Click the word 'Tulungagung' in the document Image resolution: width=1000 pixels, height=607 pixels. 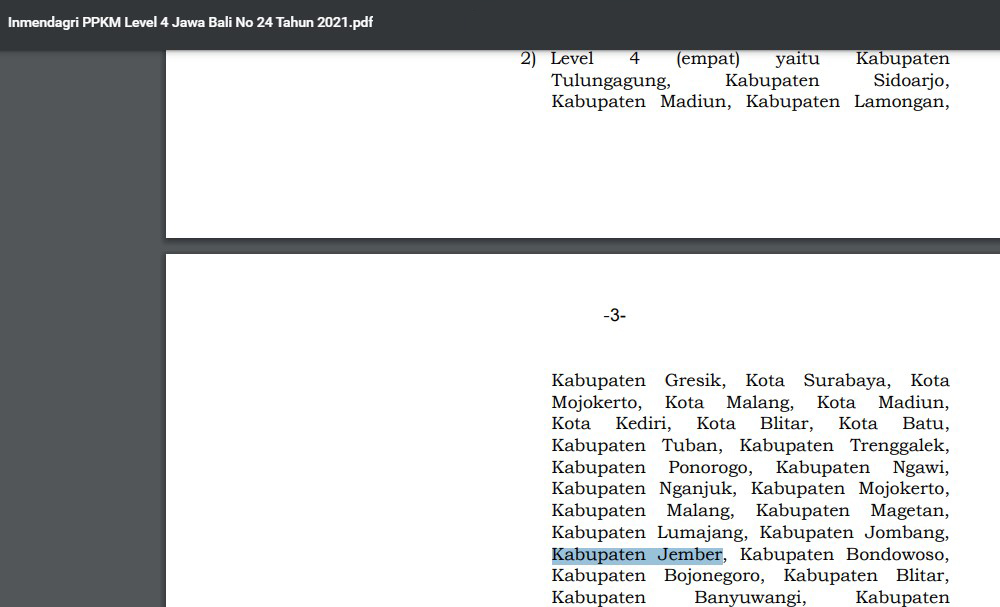610,81
